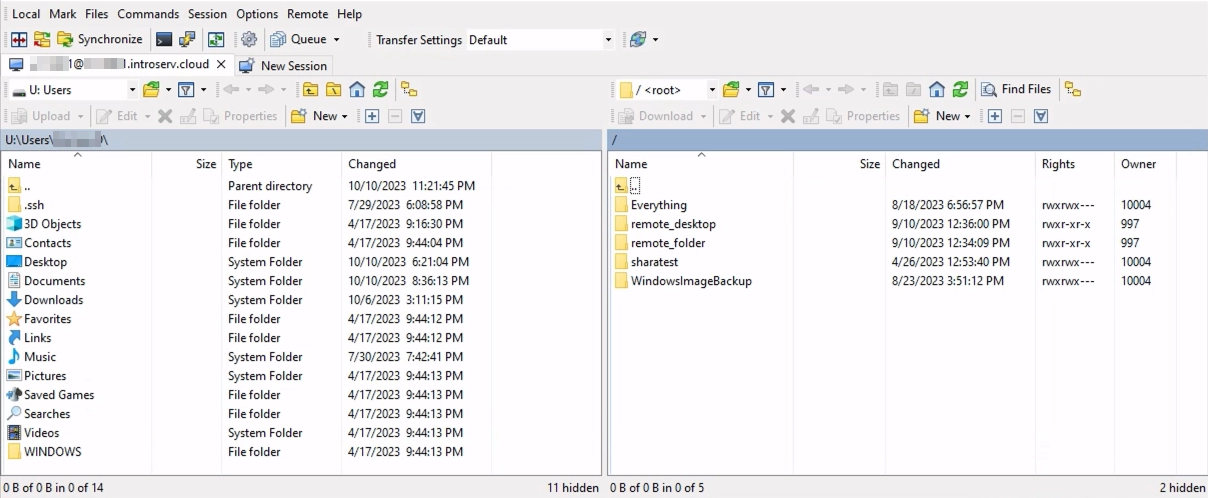Image resolution: width=1208 pixels, height=498 pixels.
Task: Click the Find Files button
Action: pos(1016,90)
